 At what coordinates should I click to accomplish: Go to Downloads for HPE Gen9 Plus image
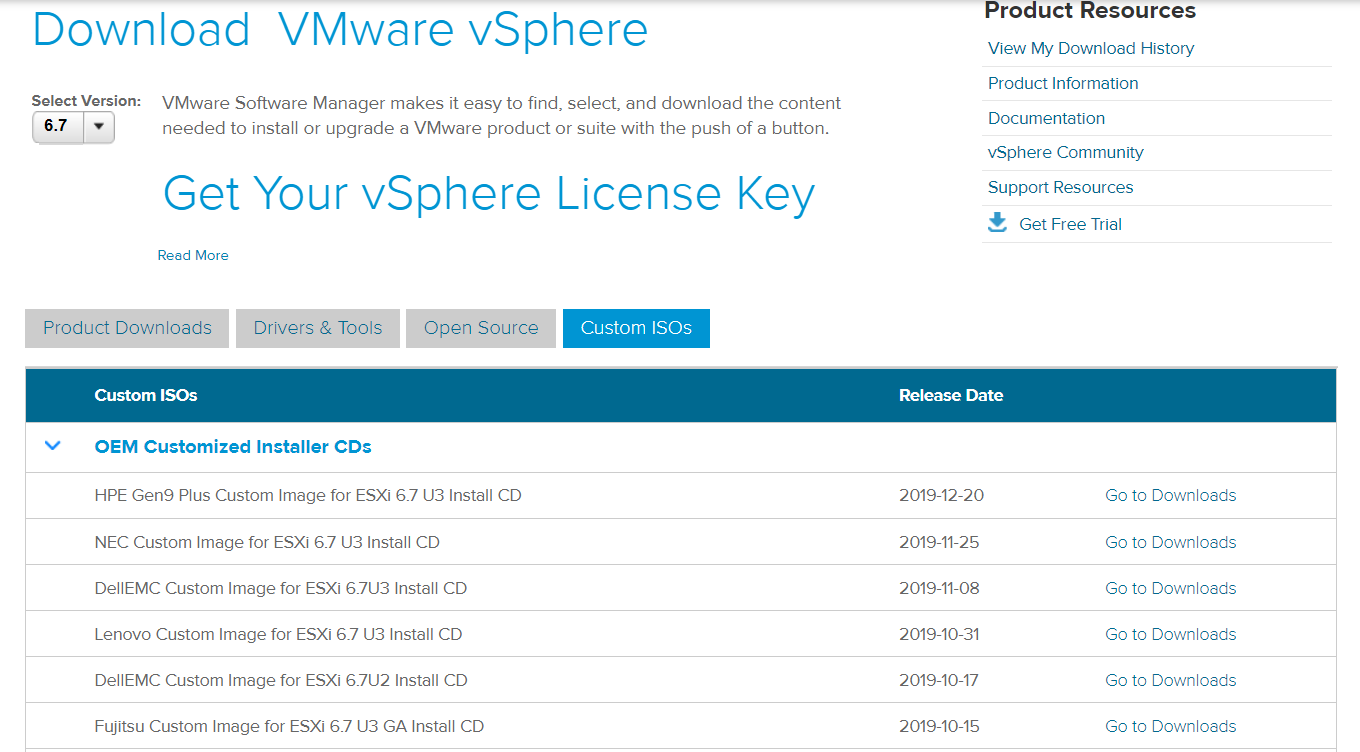click(x=1170, y=495)
